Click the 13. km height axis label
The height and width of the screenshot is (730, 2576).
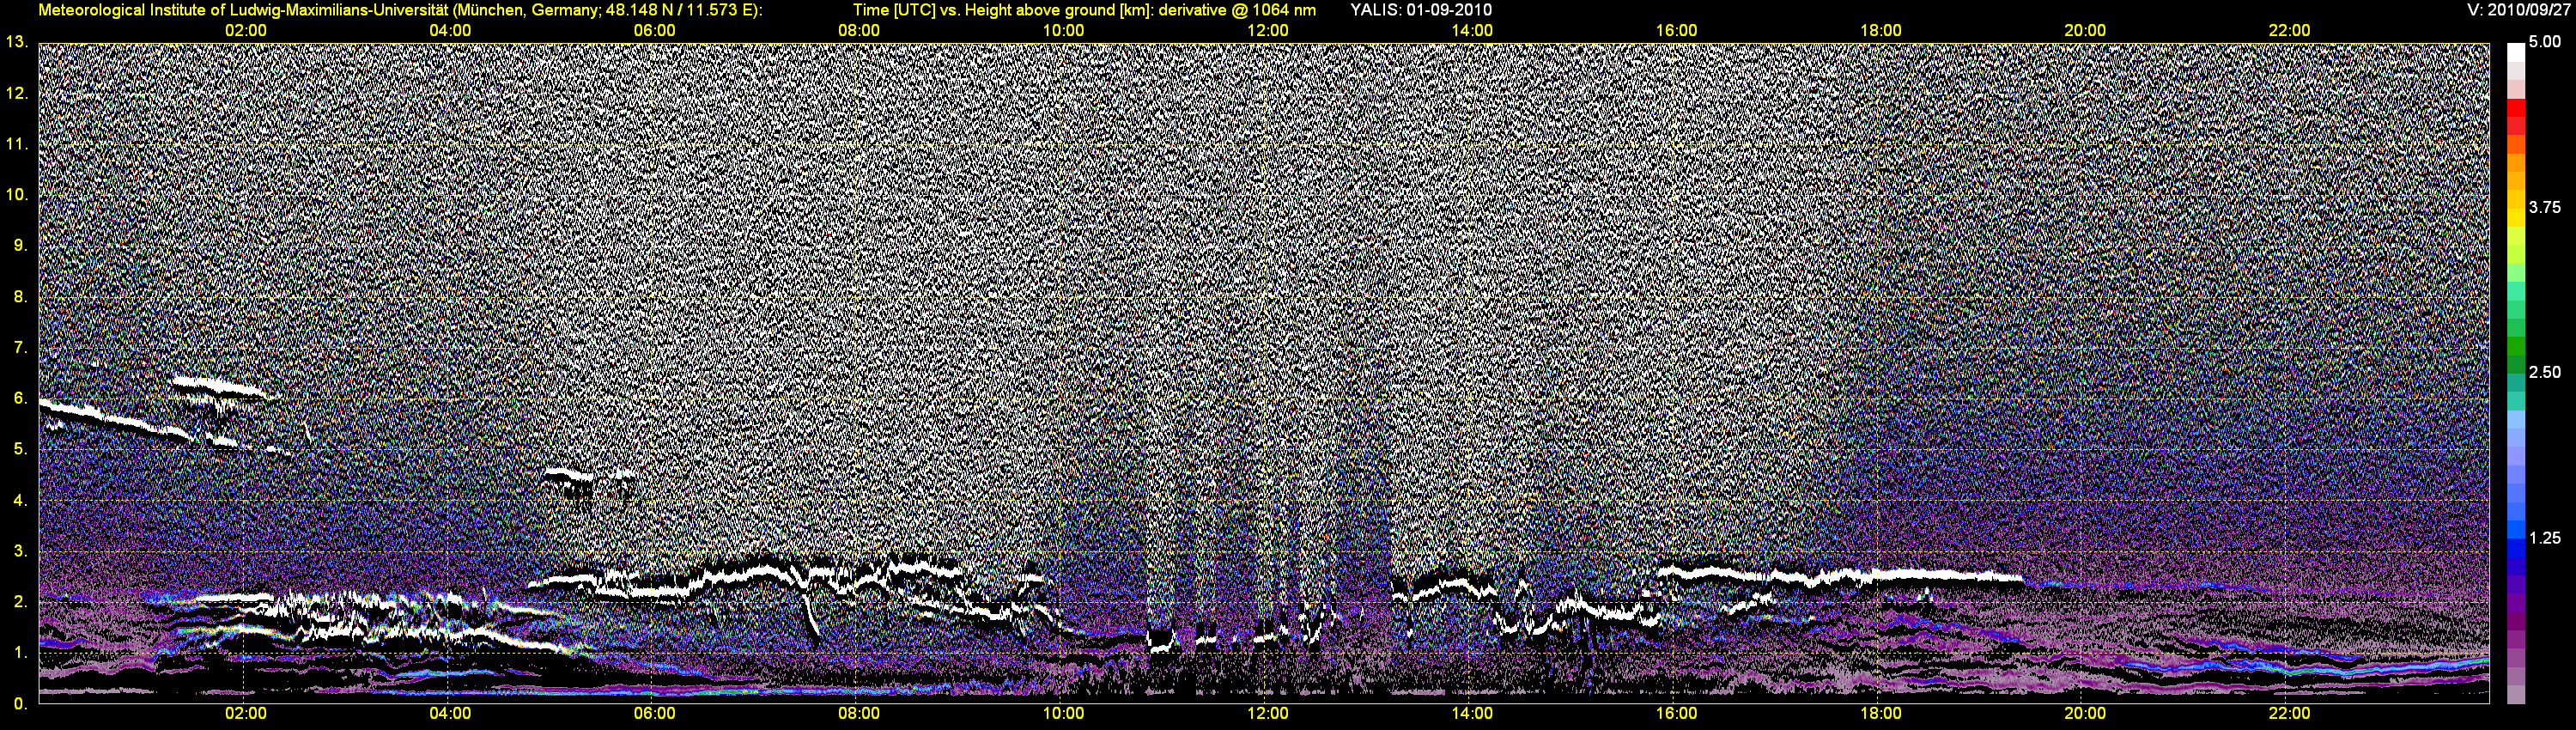pos(17,42)
